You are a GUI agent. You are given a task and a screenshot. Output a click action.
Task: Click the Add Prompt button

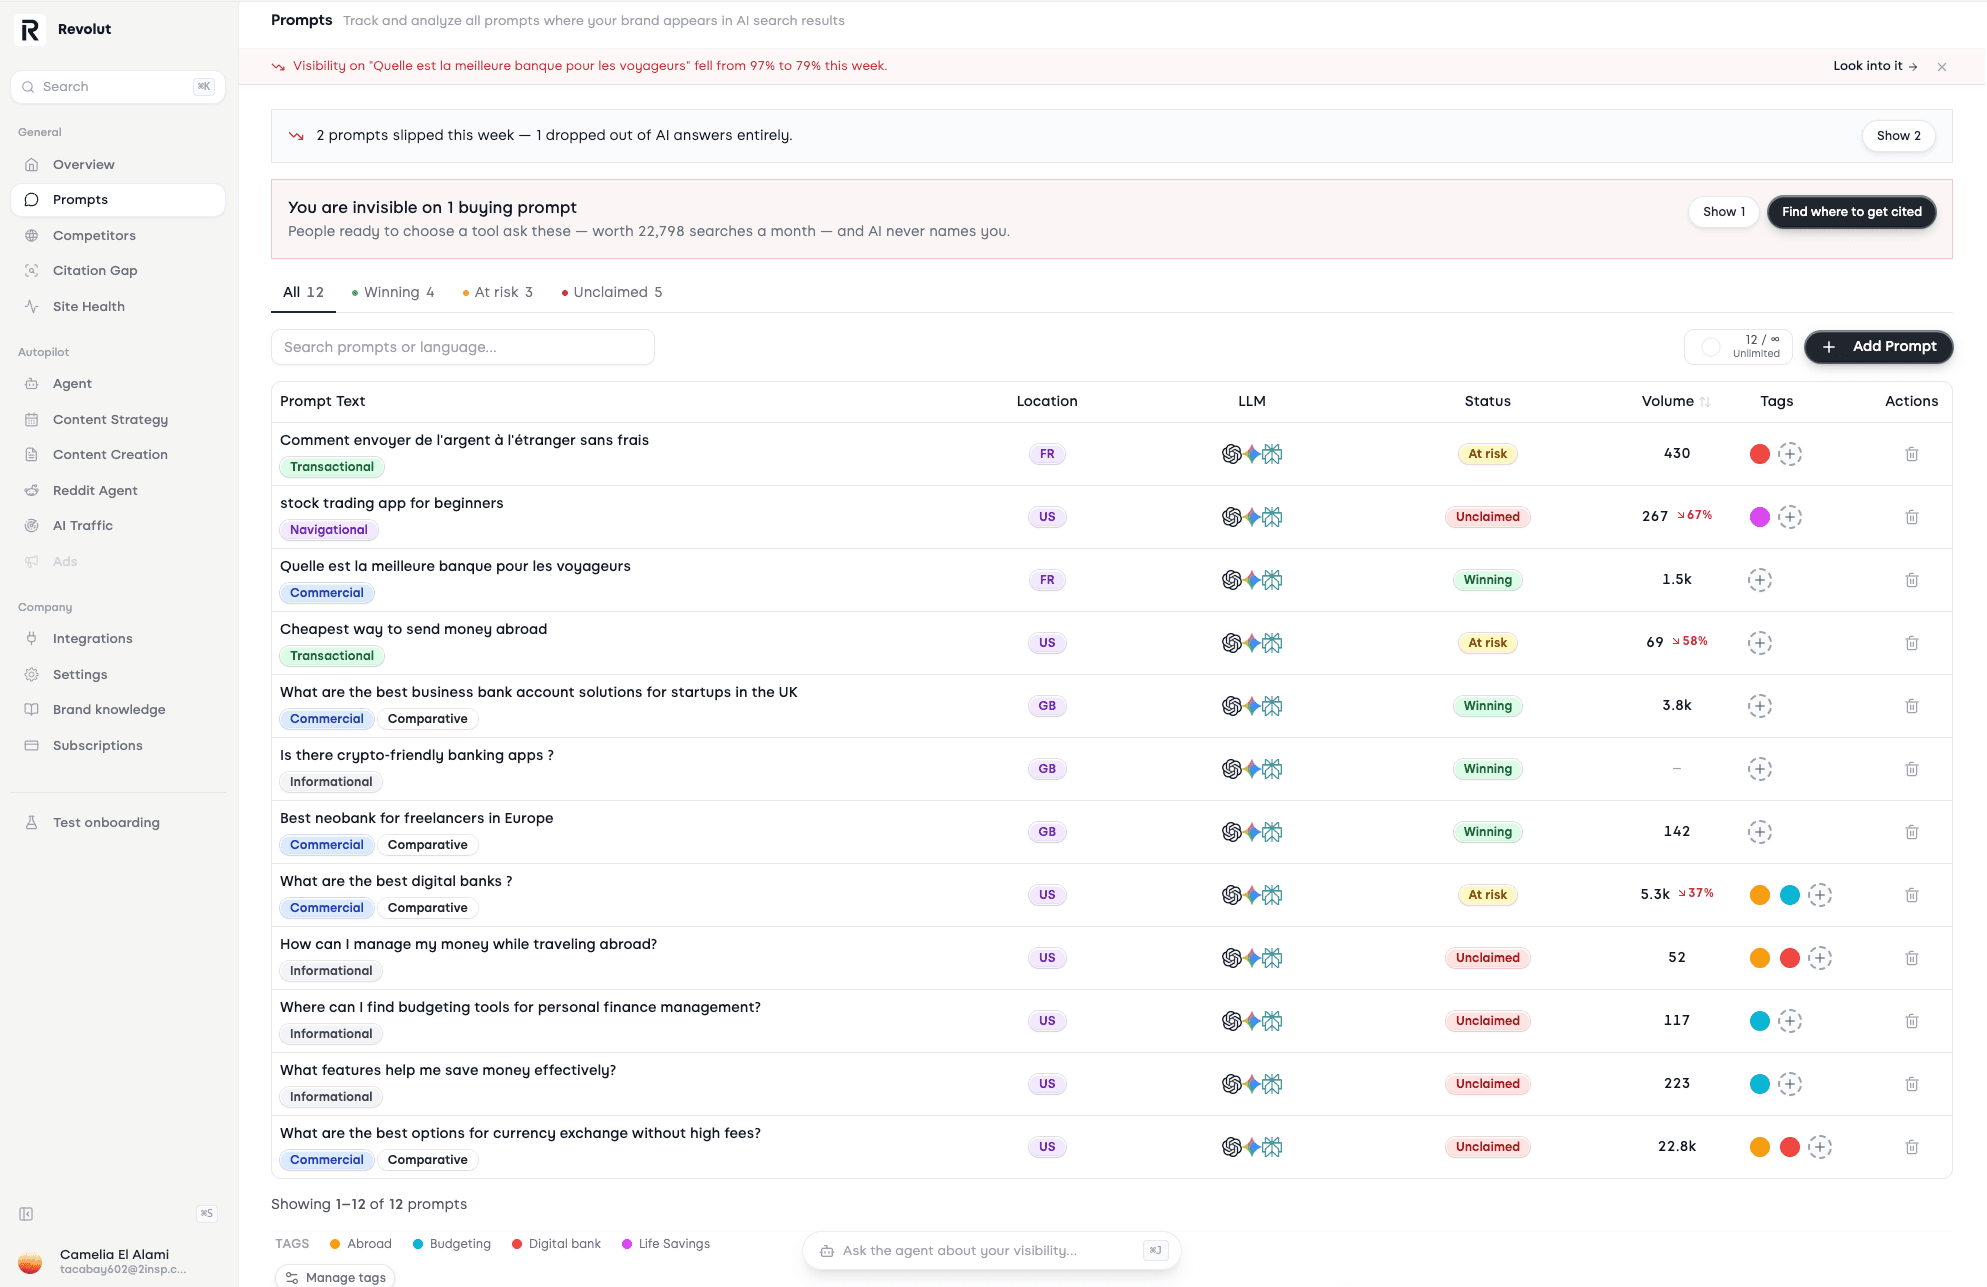tap(1878, 347)
